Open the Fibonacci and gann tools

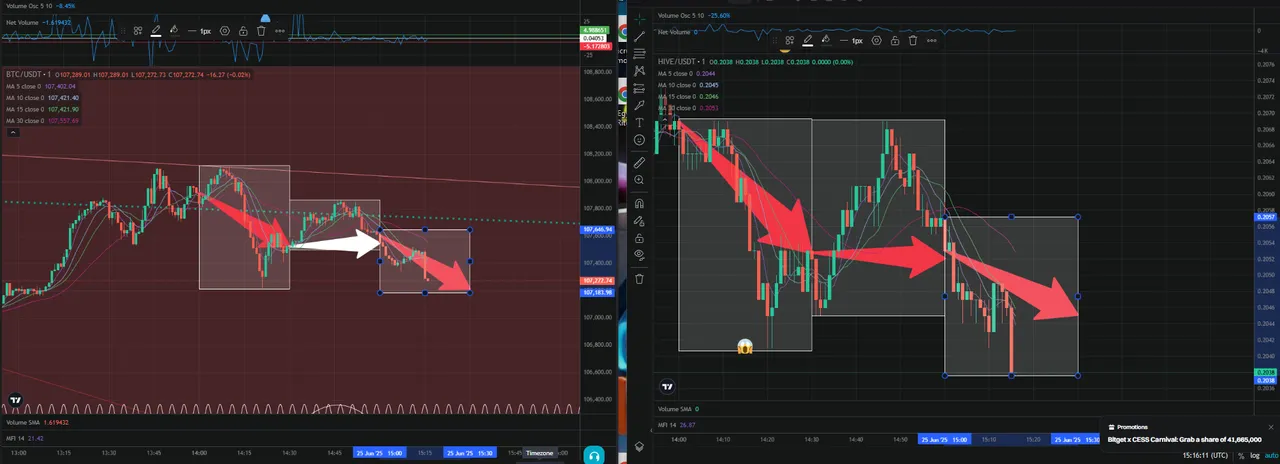tap(639, 53)
